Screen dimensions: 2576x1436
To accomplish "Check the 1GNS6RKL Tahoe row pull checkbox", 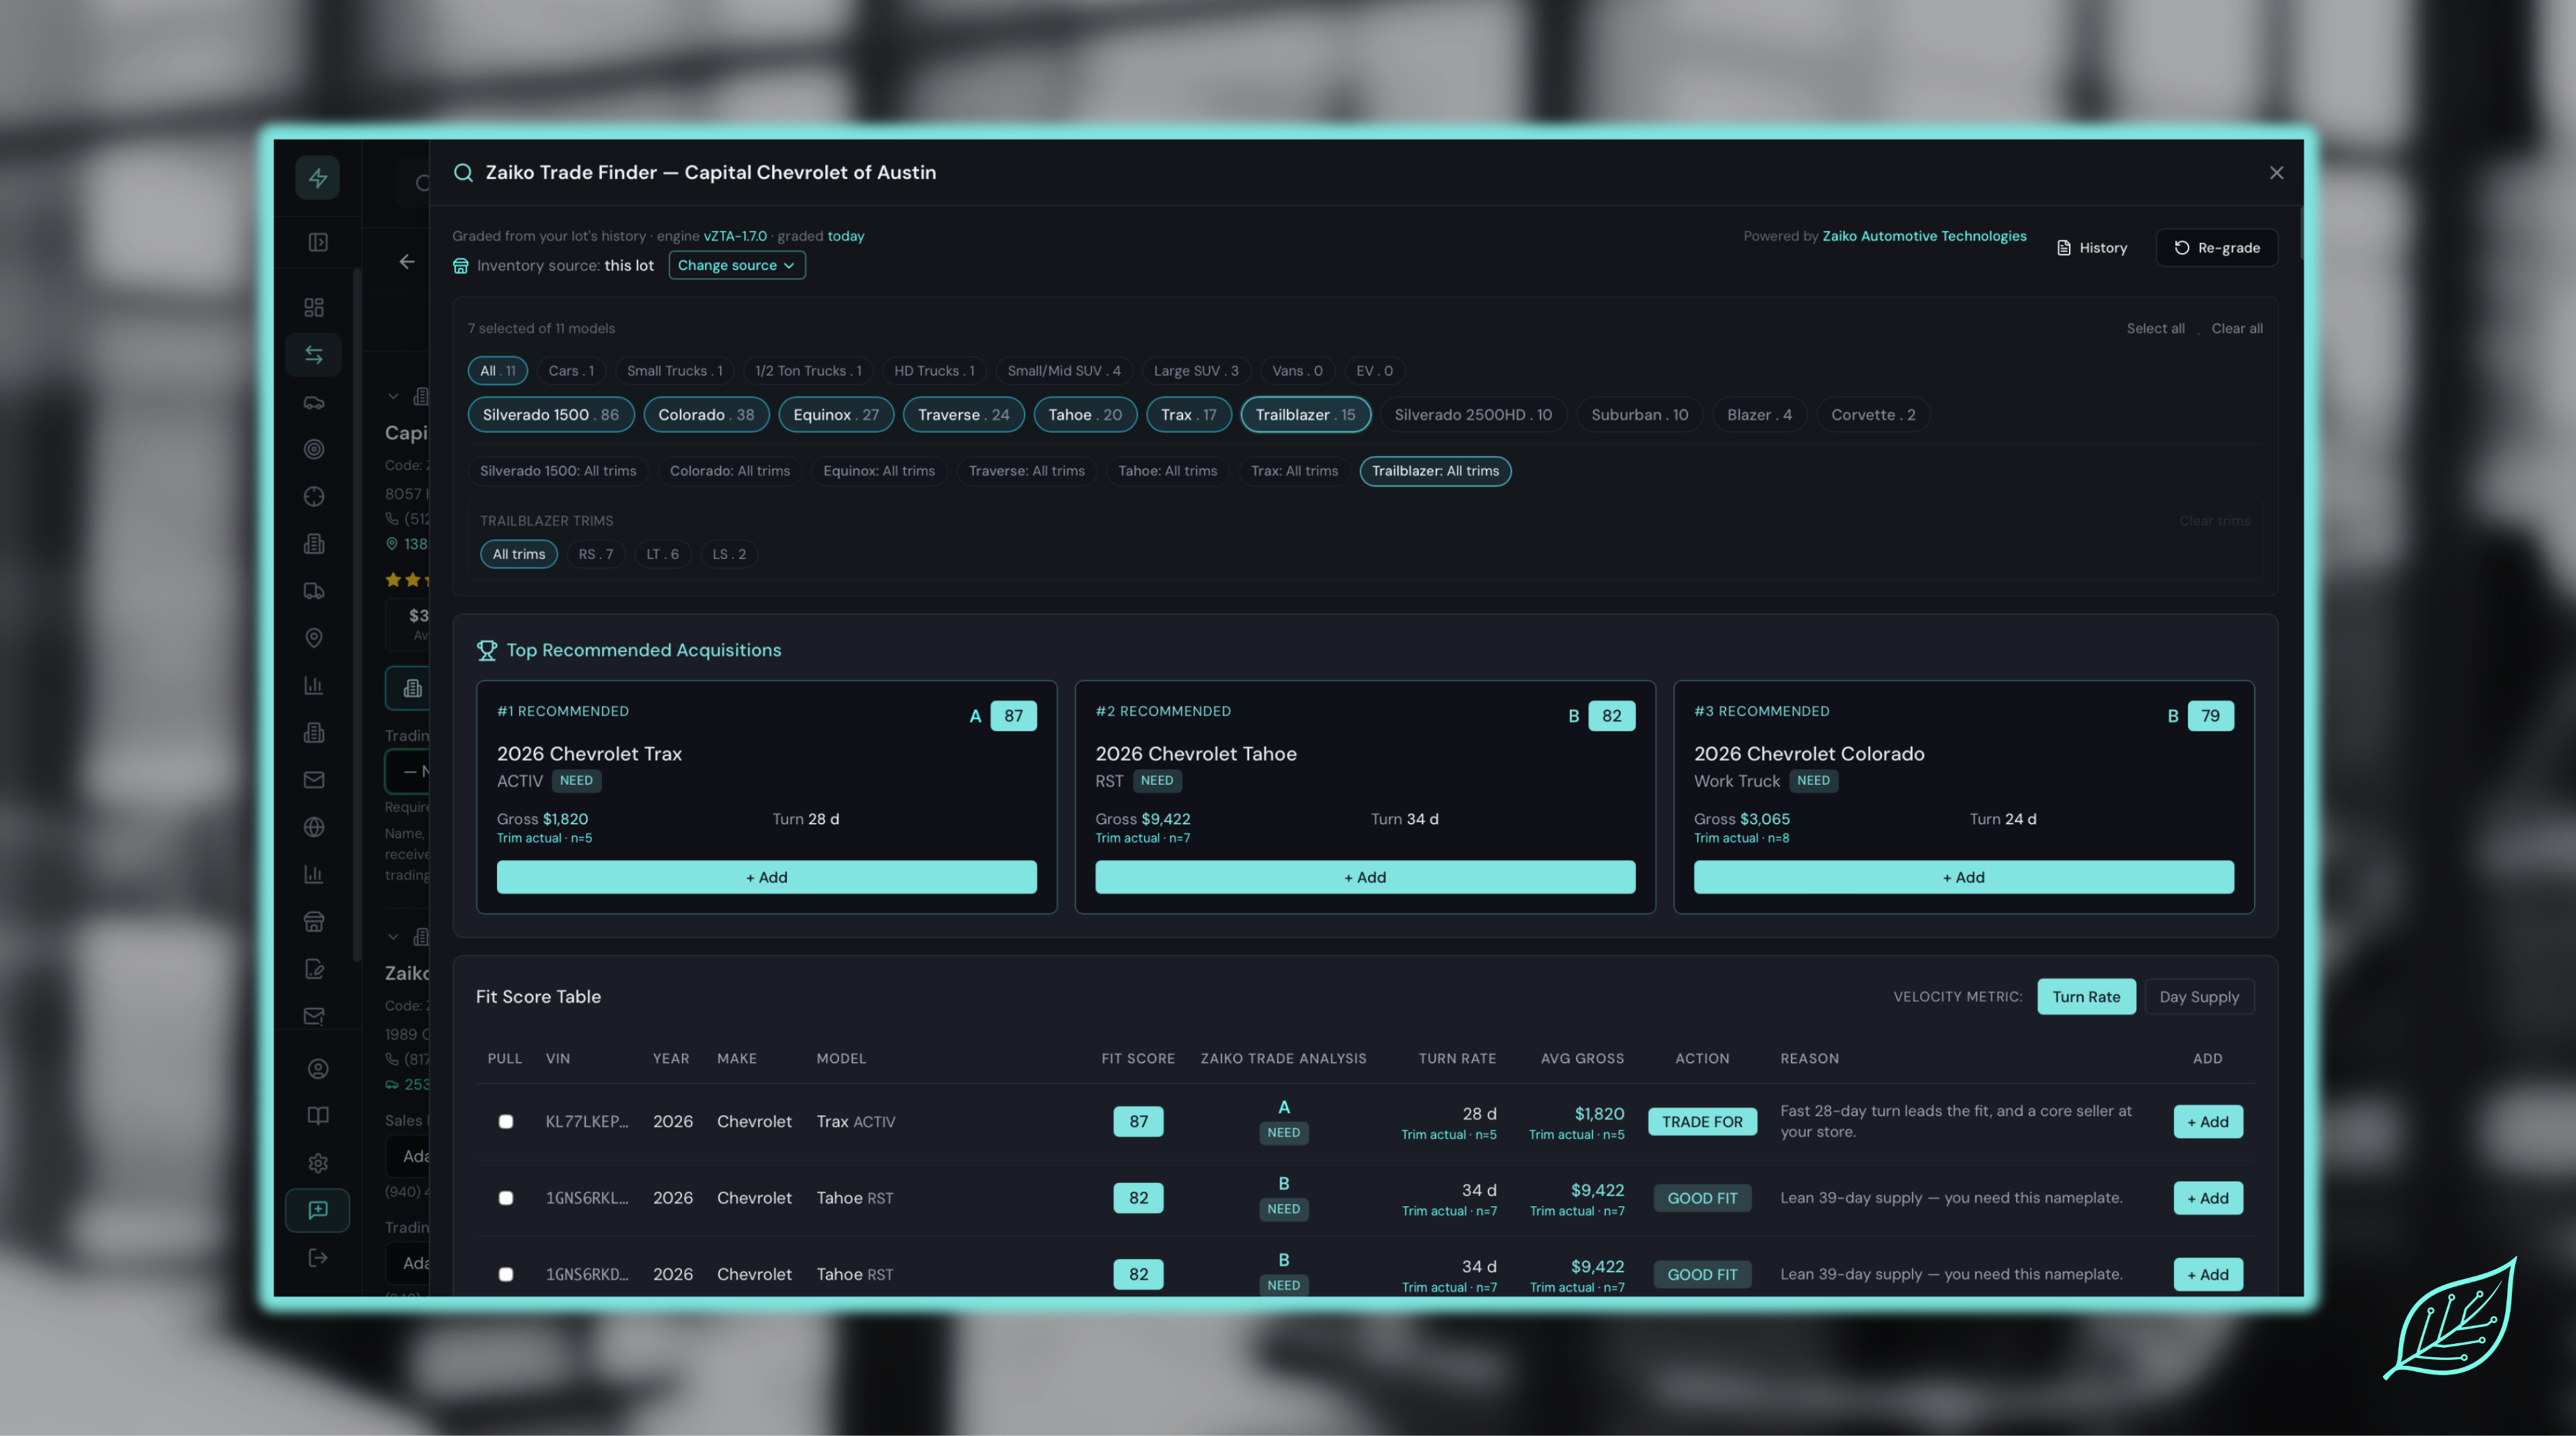I will (x=506, y=1198).
